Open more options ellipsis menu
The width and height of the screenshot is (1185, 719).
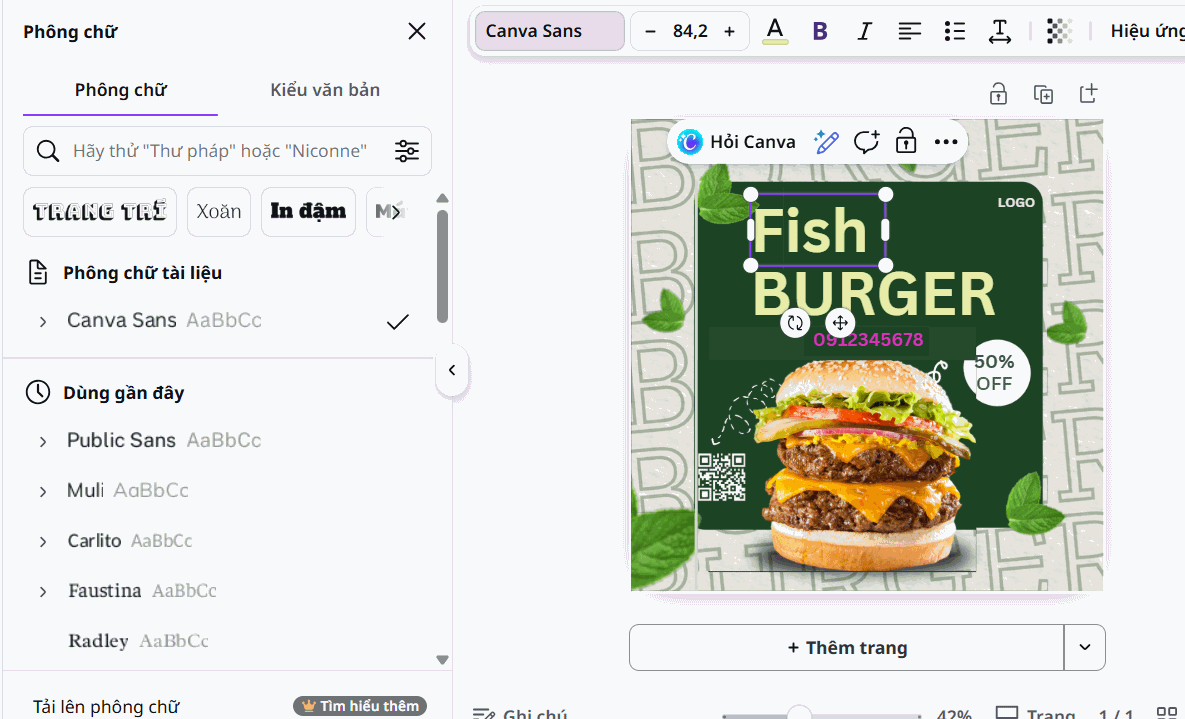[945, 141]
